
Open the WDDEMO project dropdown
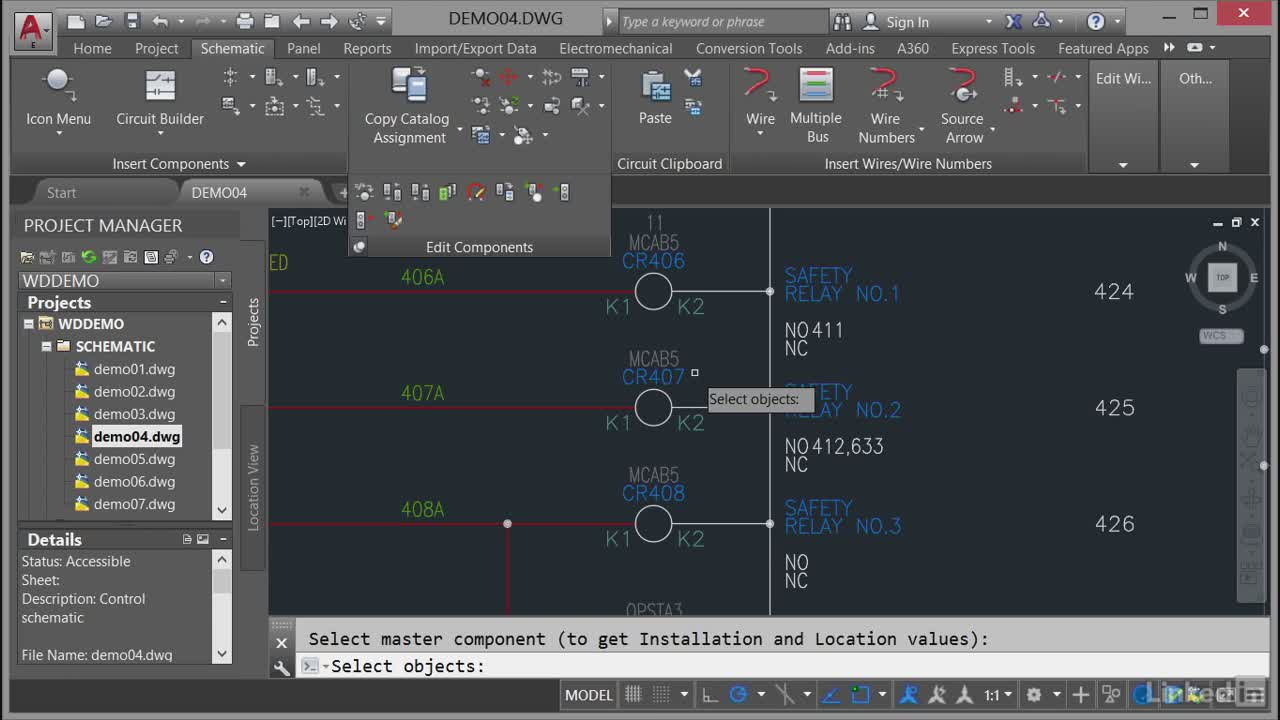tap(223, 281)
